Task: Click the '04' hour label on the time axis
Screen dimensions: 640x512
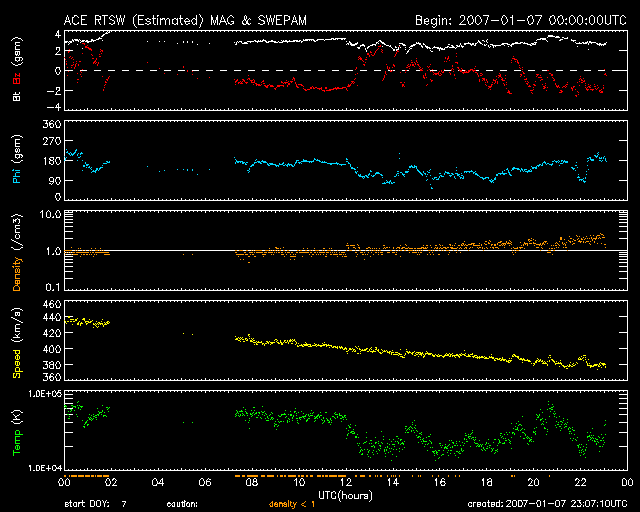Action: (158, 482)
